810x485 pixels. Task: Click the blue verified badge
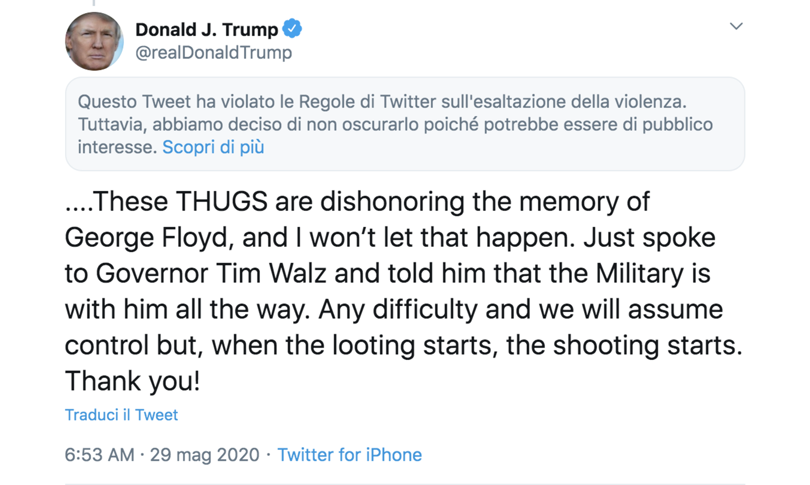(292, 29)
